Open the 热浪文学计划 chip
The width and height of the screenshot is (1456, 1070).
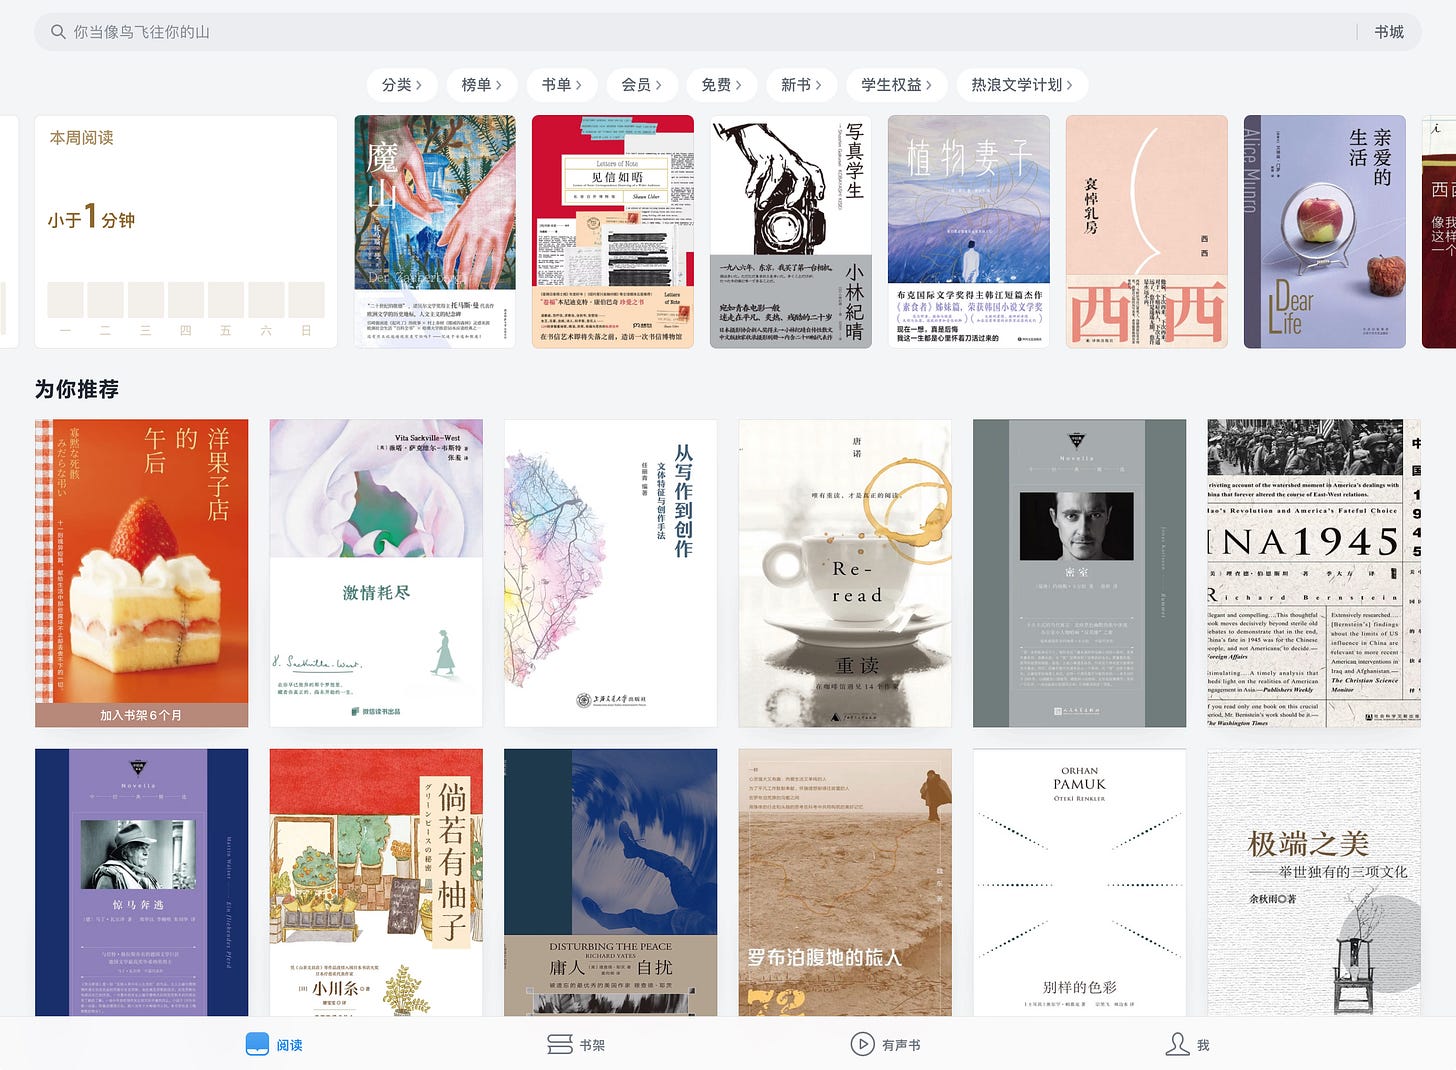[x=1022, y=85]
